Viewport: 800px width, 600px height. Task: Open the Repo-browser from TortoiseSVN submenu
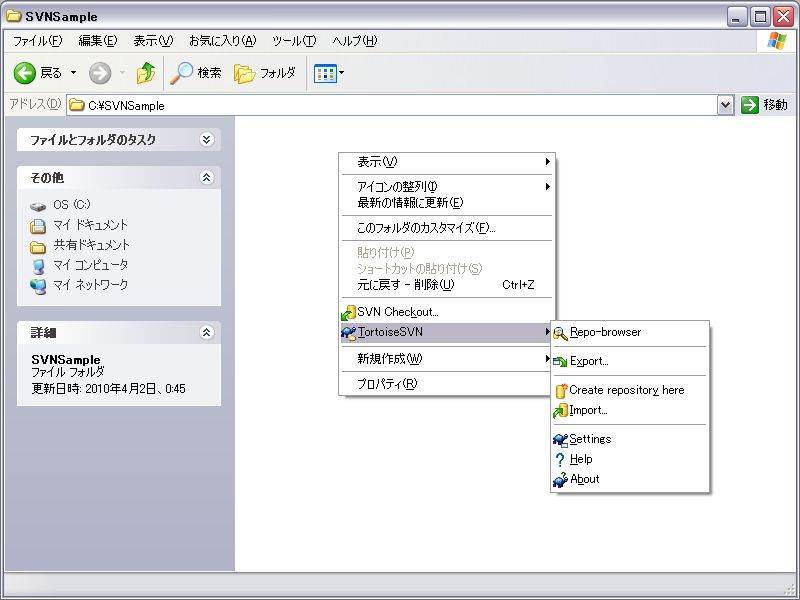point(603,331)
